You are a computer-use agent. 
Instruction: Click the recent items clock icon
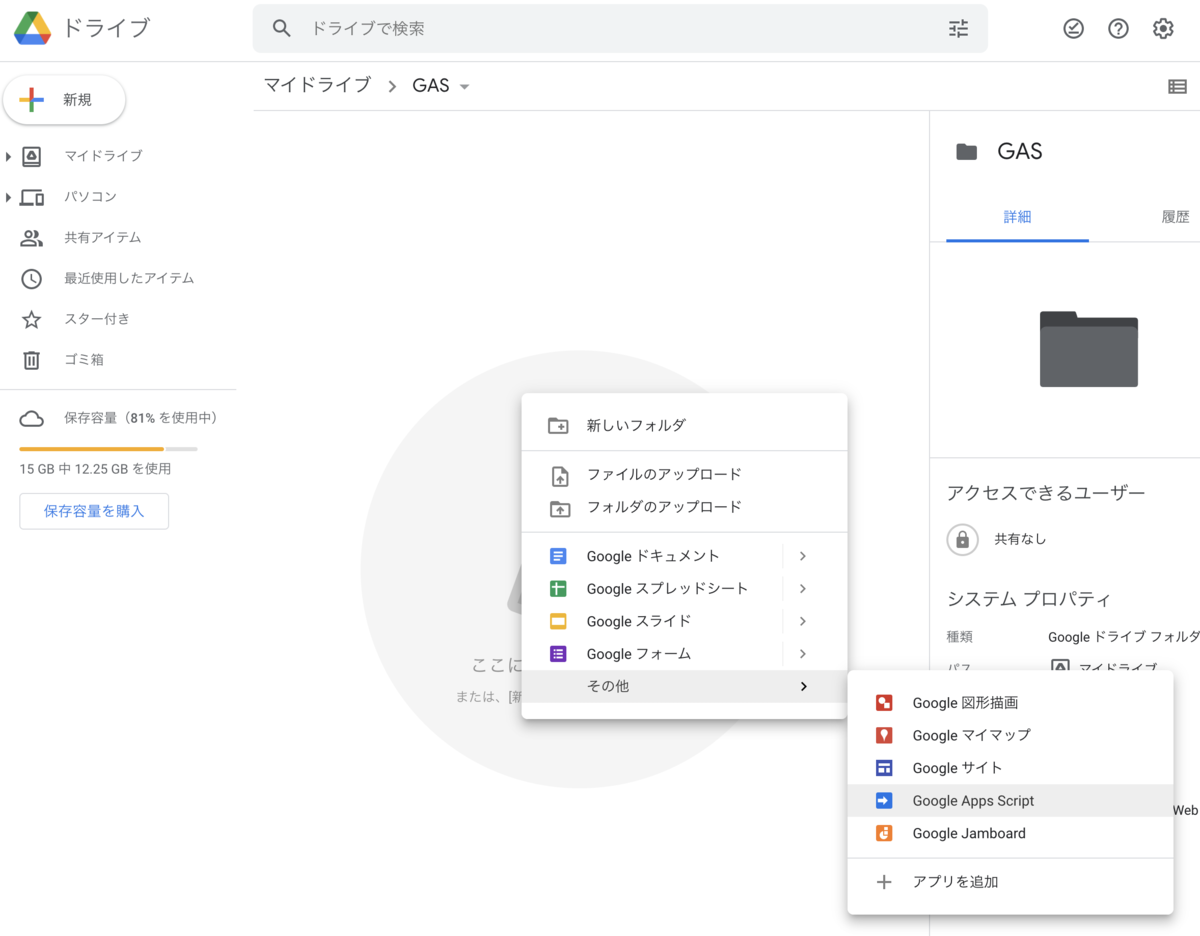(x=32, y=279)
